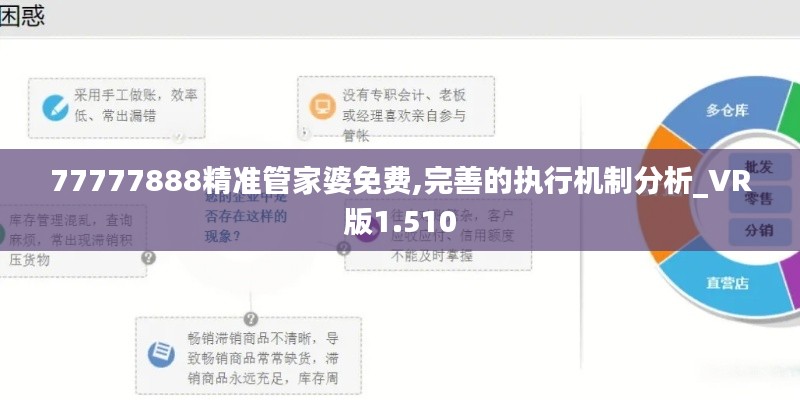This screenshot has width=800, height=400.
Task: Click the question mark next to 库存管理混乱 box
Action: (x=148, y=258)
